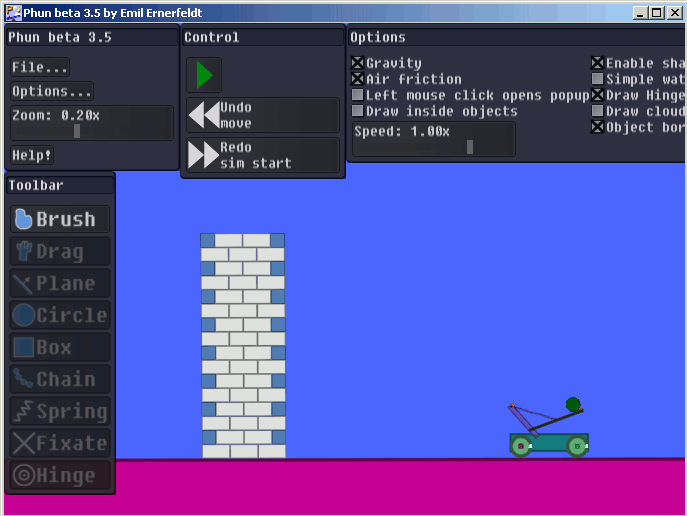Open the Options... menu
Image resolution: width=687 pixels, height=516 pixels.
[x=52, y=91]
